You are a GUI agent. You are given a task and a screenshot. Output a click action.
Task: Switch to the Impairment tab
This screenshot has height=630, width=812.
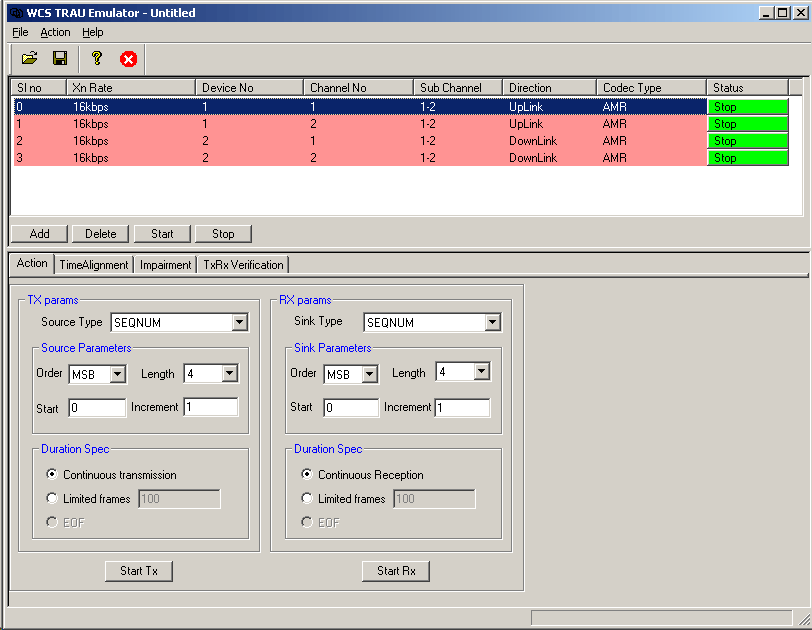click(166, 265)
